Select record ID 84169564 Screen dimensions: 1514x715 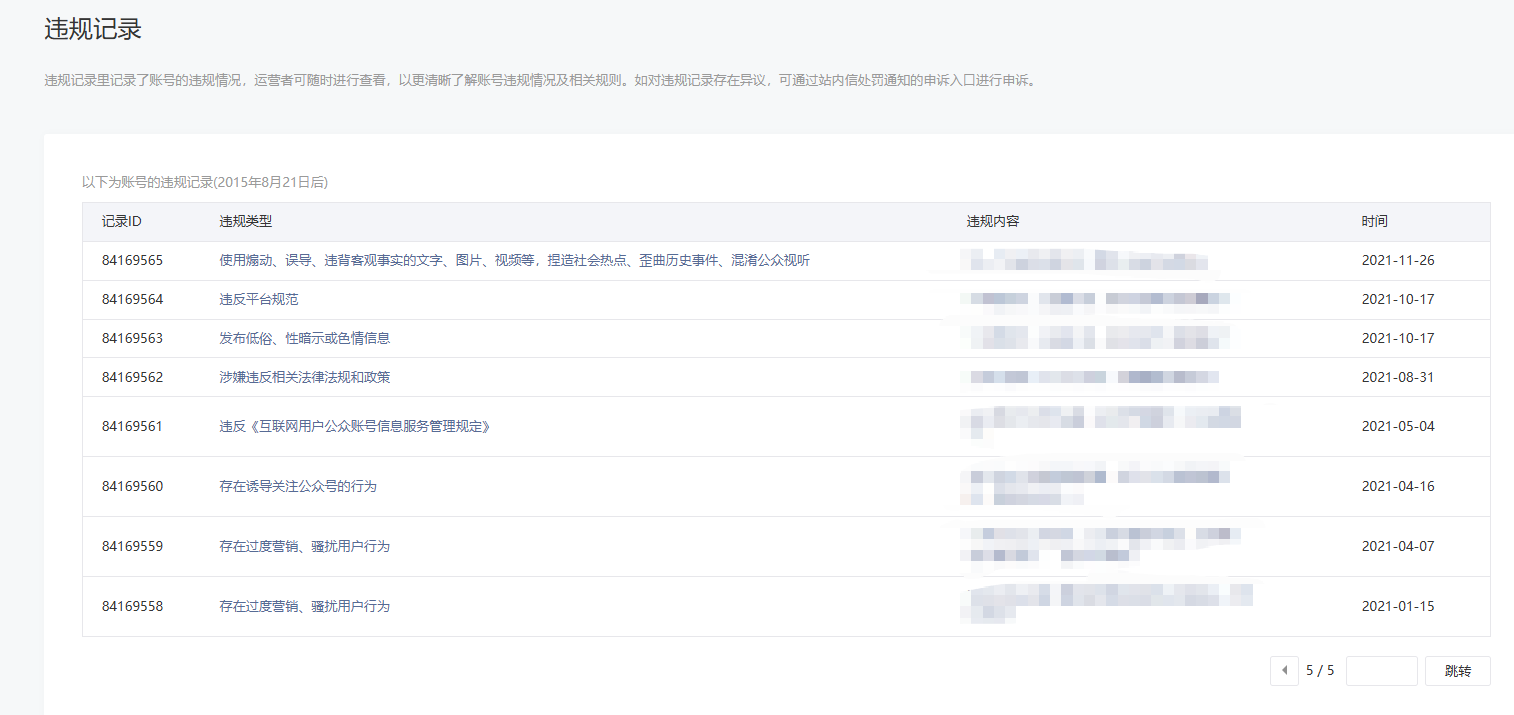tap(132, 299)
